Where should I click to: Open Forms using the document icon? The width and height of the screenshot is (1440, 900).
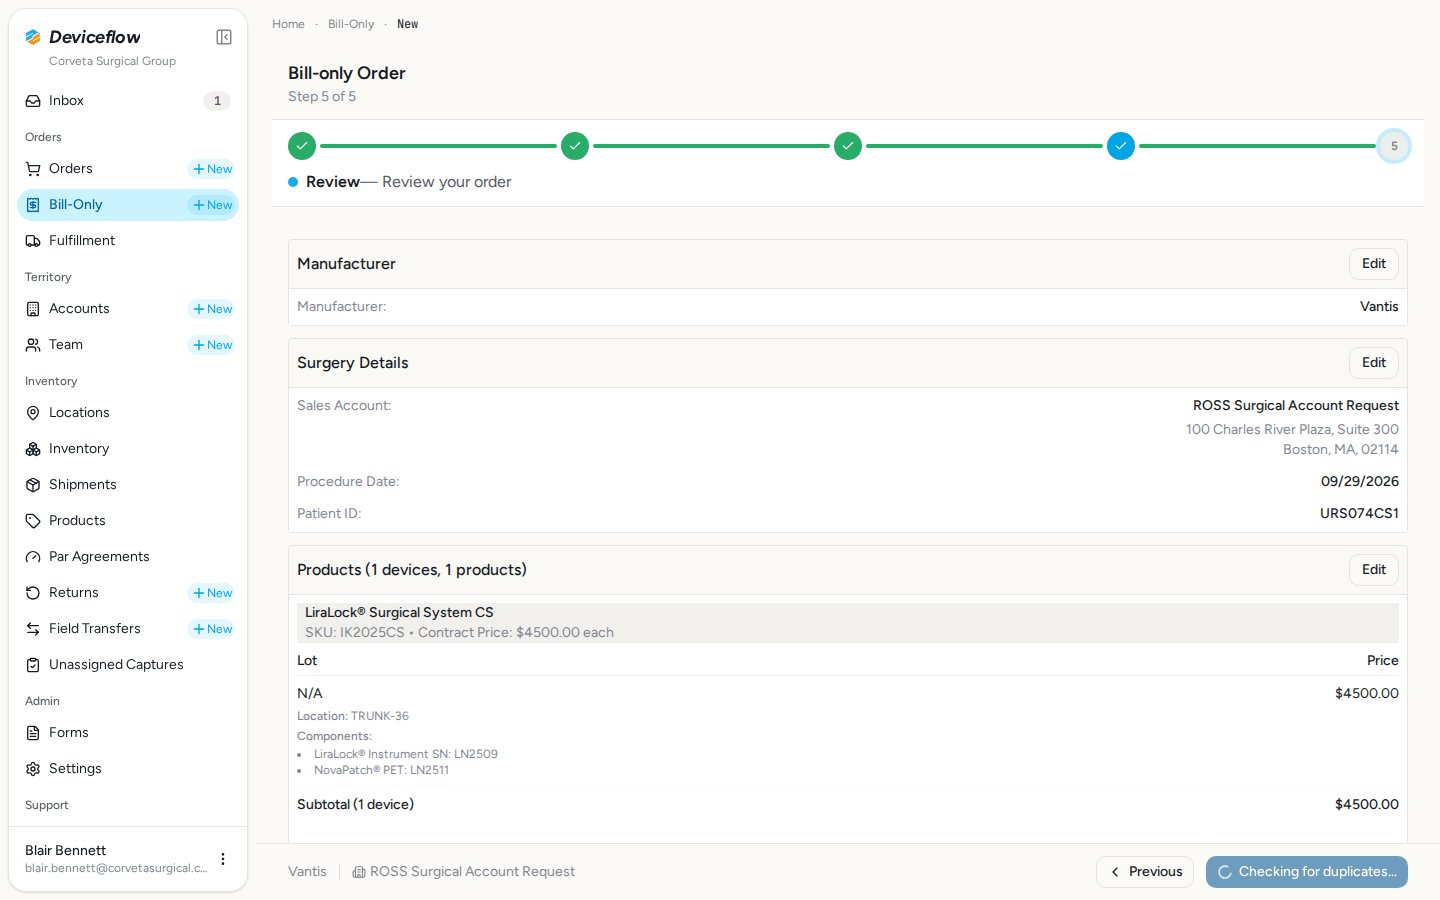(33, 733)
